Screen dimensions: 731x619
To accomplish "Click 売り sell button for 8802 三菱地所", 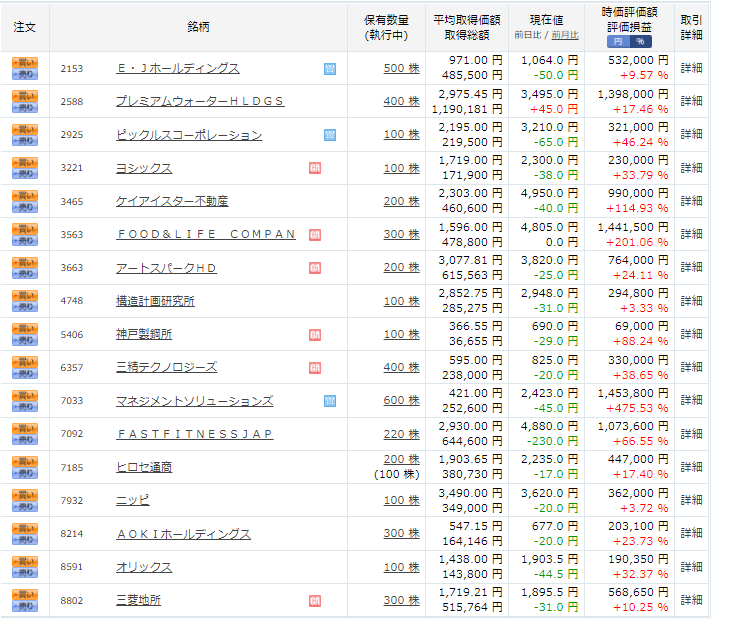I will [x=25, y=606].
